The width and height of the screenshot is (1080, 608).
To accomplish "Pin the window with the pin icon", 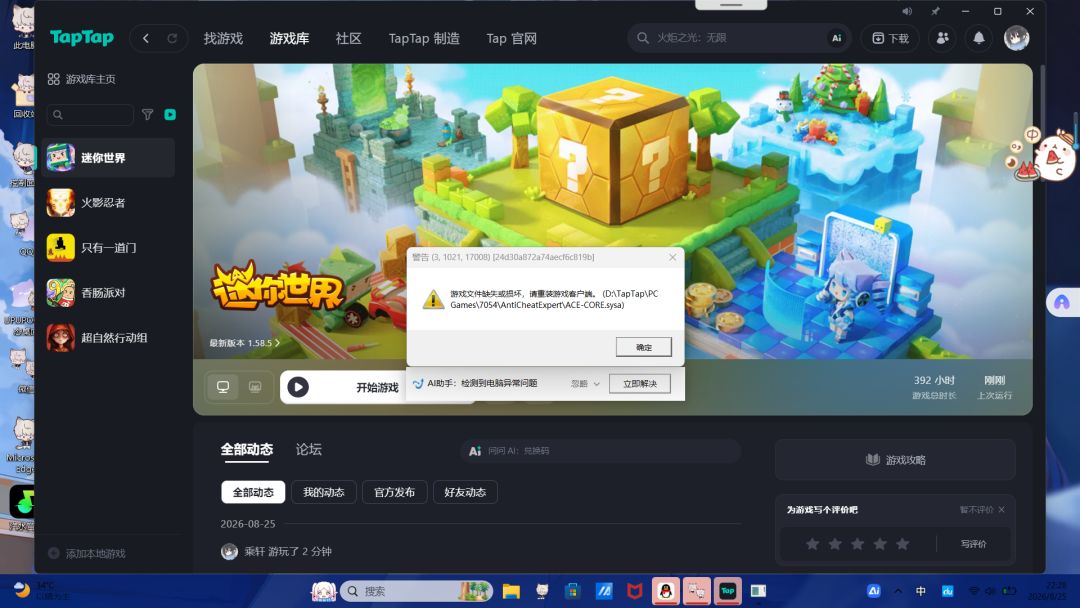I will (x=935, y=12).
